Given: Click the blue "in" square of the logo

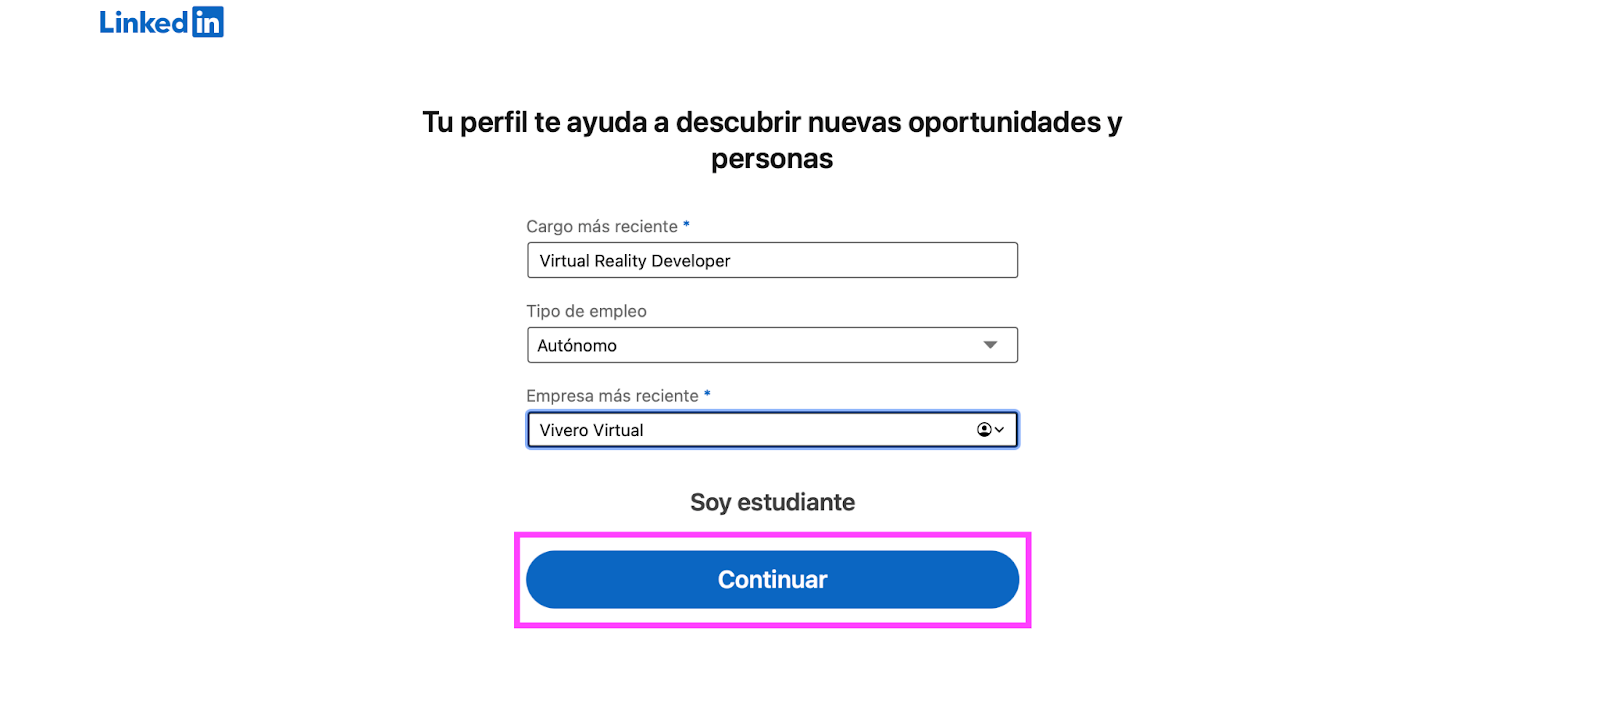Looking at the screenshot, I should pos(208,22).
